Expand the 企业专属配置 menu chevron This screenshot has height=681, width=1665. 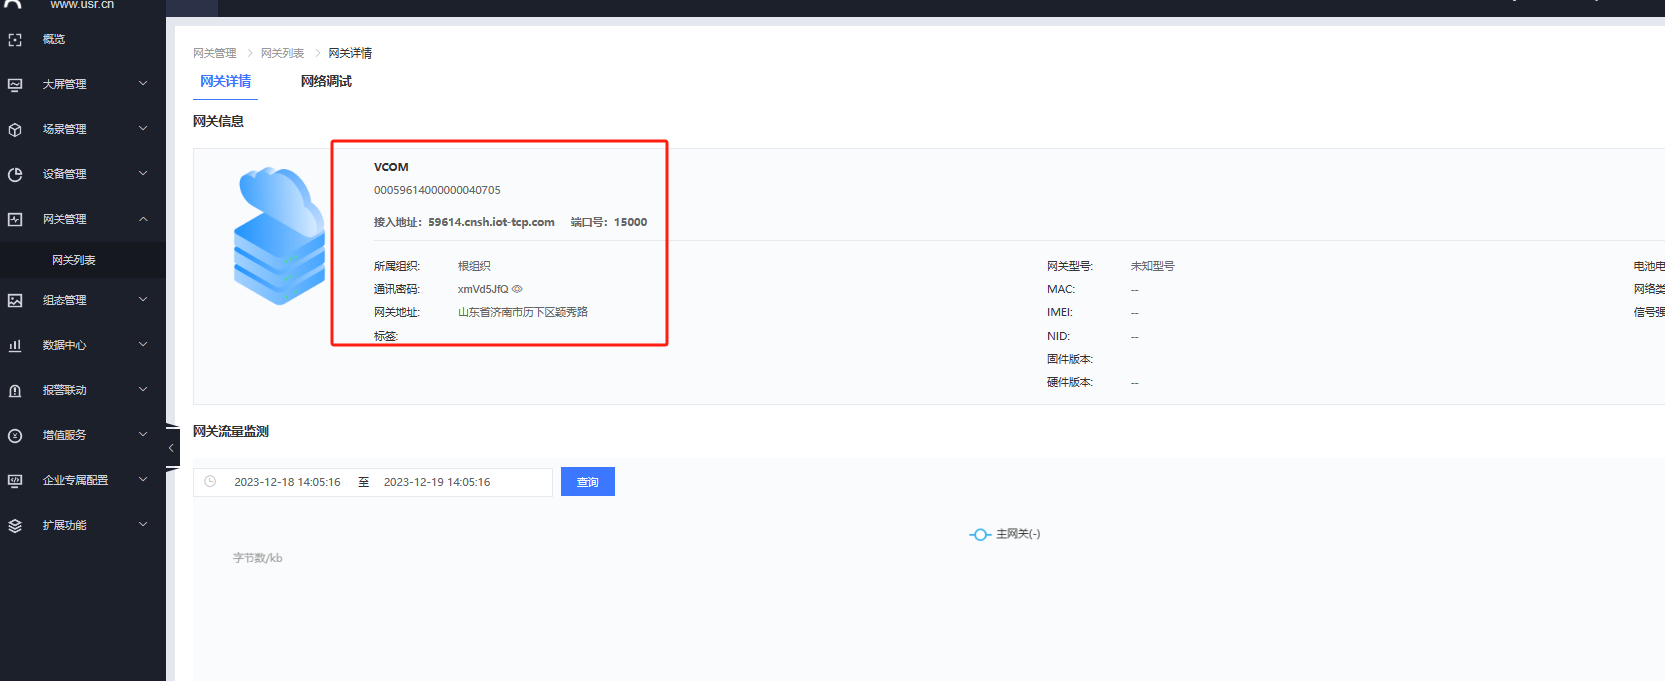tap(143, 480)
